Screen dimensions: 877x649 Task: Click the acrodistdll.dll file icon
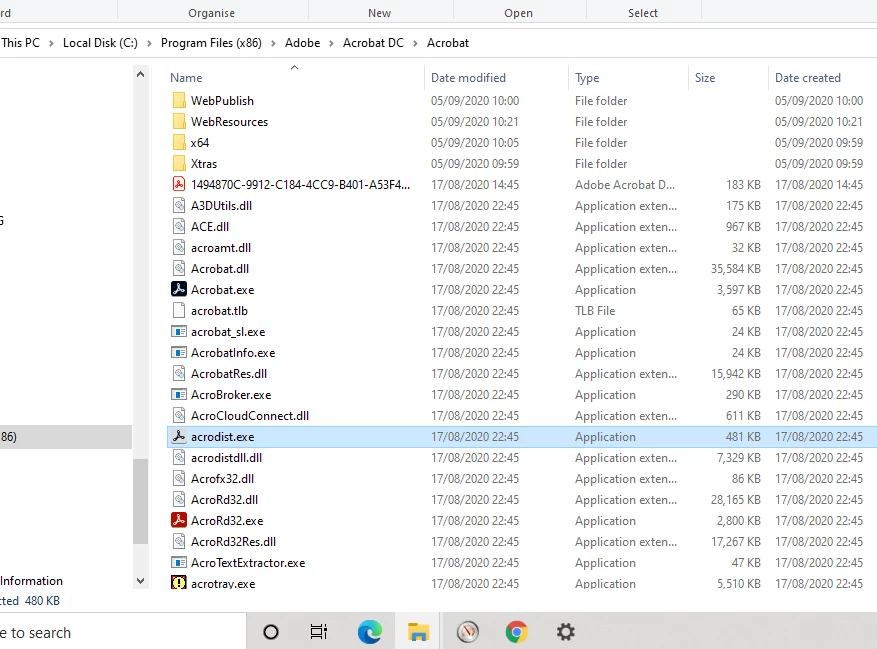point(179,458)
